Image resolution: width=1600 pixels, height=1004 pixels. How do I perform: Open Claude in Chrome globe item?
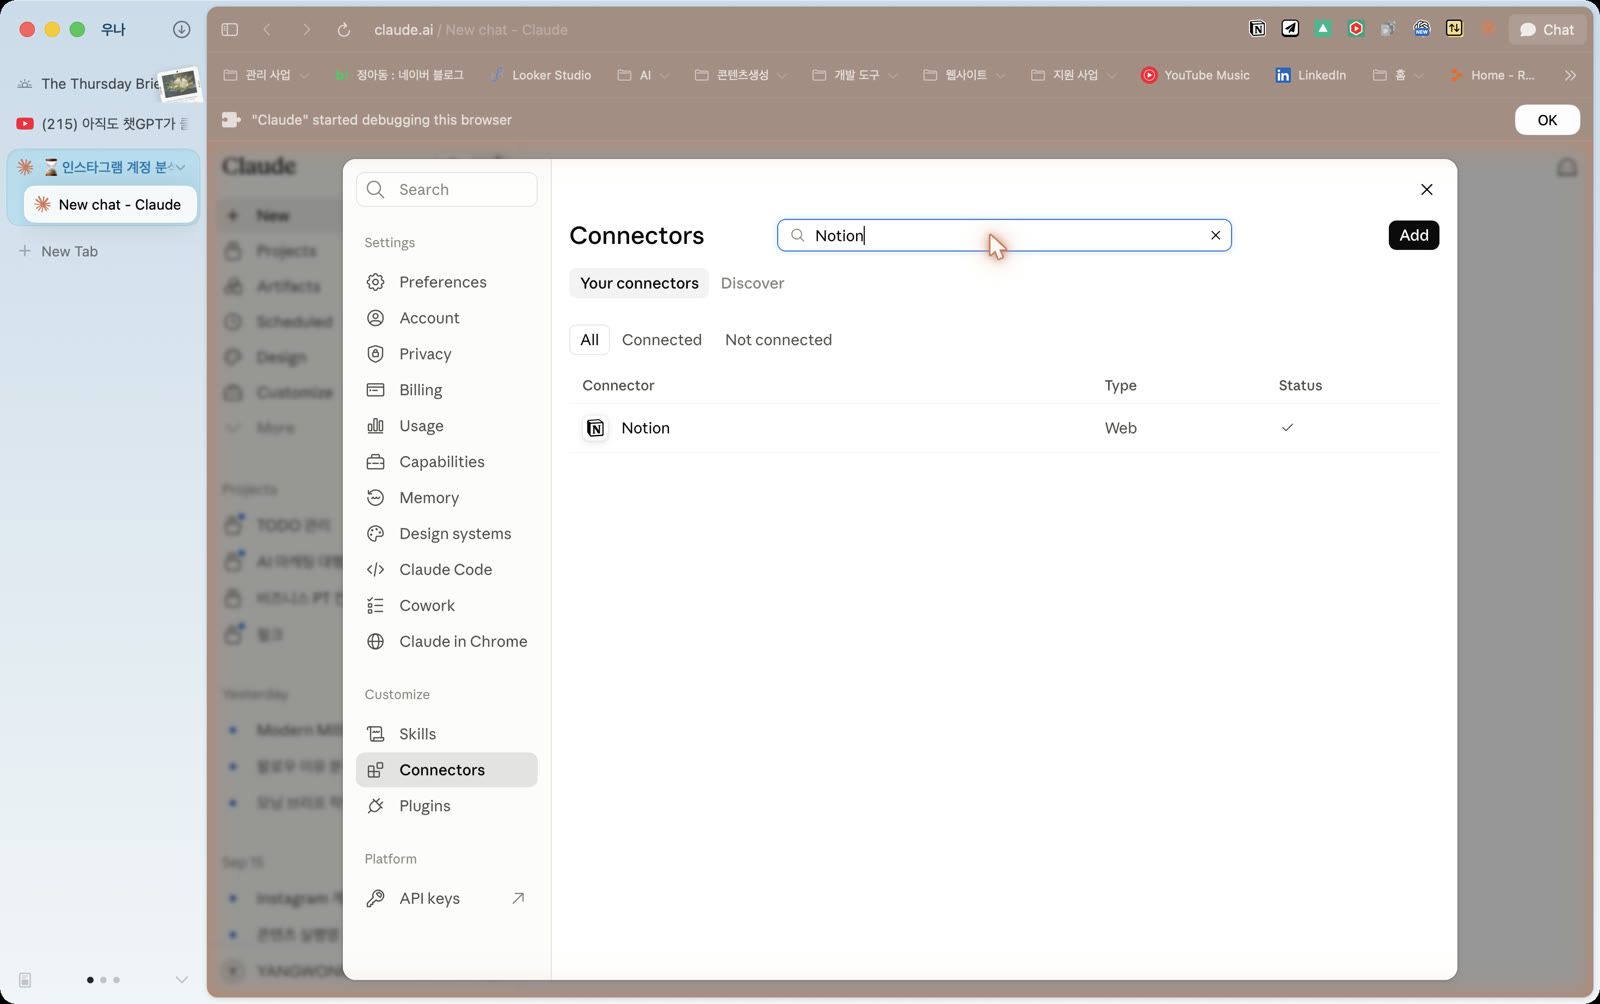coord(446,642)
